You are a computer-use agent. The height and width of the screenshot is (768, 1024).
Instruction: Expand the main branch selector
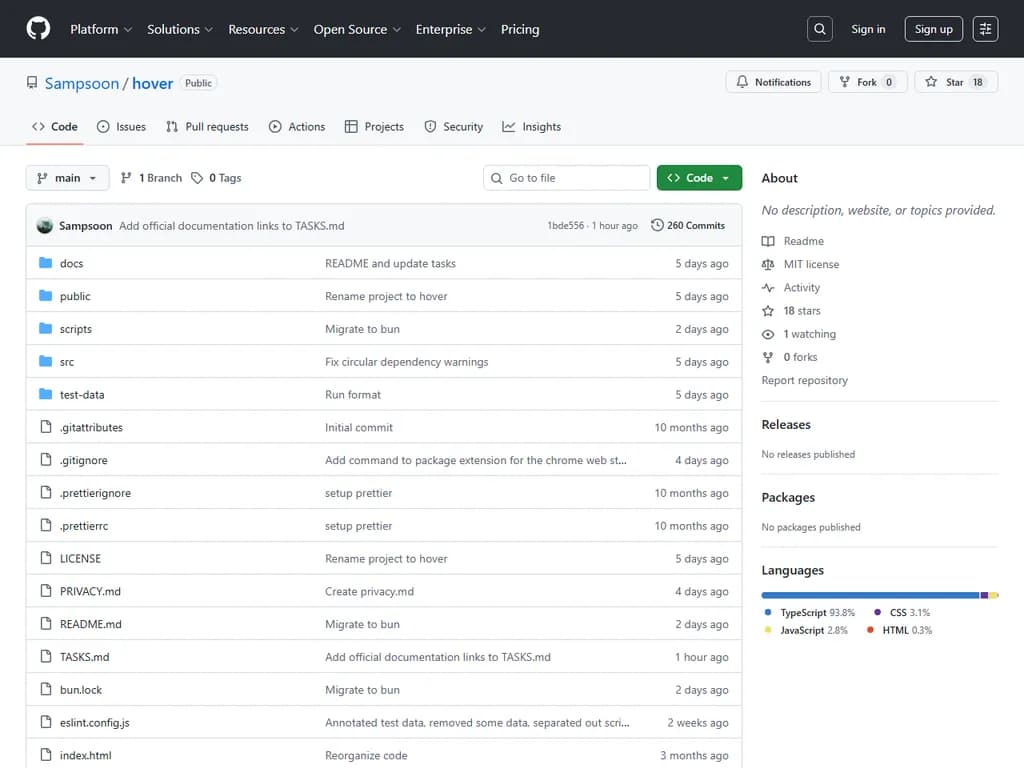67,178
